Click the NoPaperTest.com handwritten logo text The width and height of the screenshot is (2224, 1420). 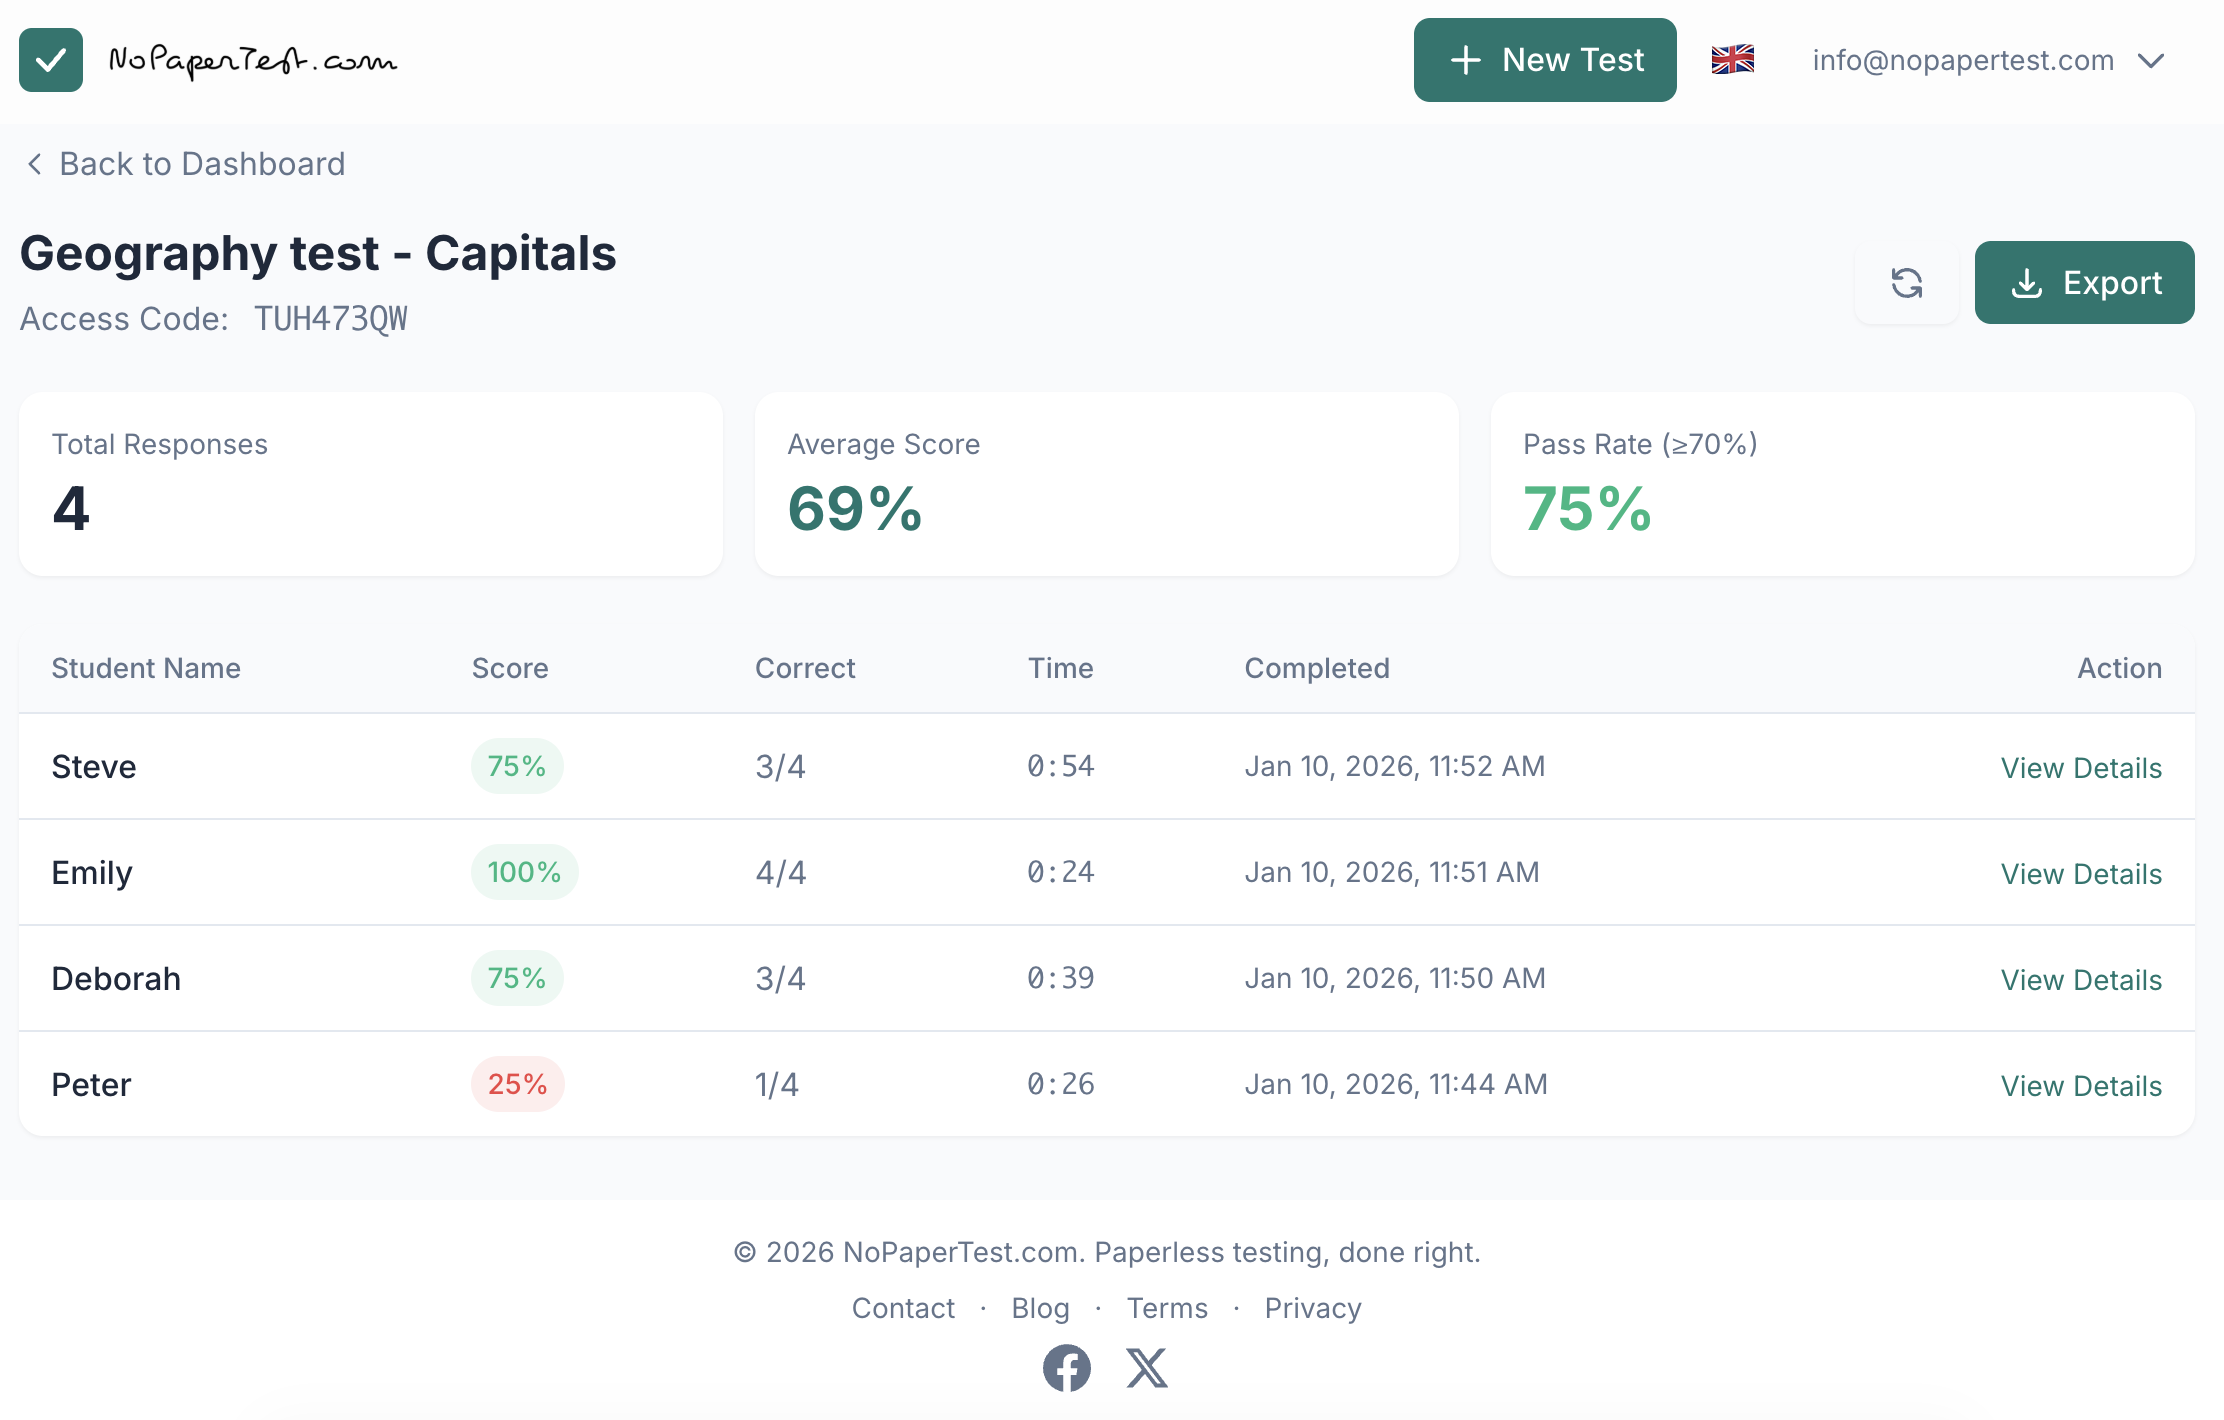[252, 61]
